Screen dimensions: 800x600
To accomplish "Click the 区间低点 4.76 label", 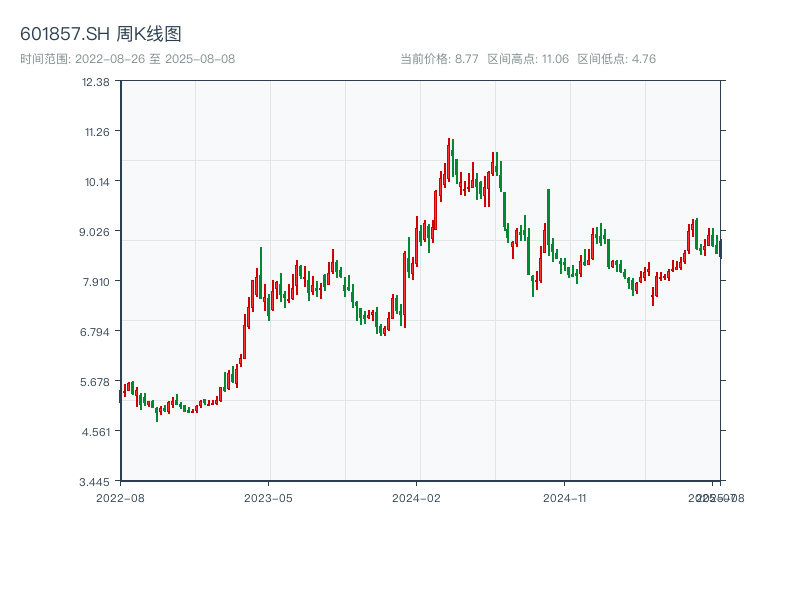I will pos(616,59).
